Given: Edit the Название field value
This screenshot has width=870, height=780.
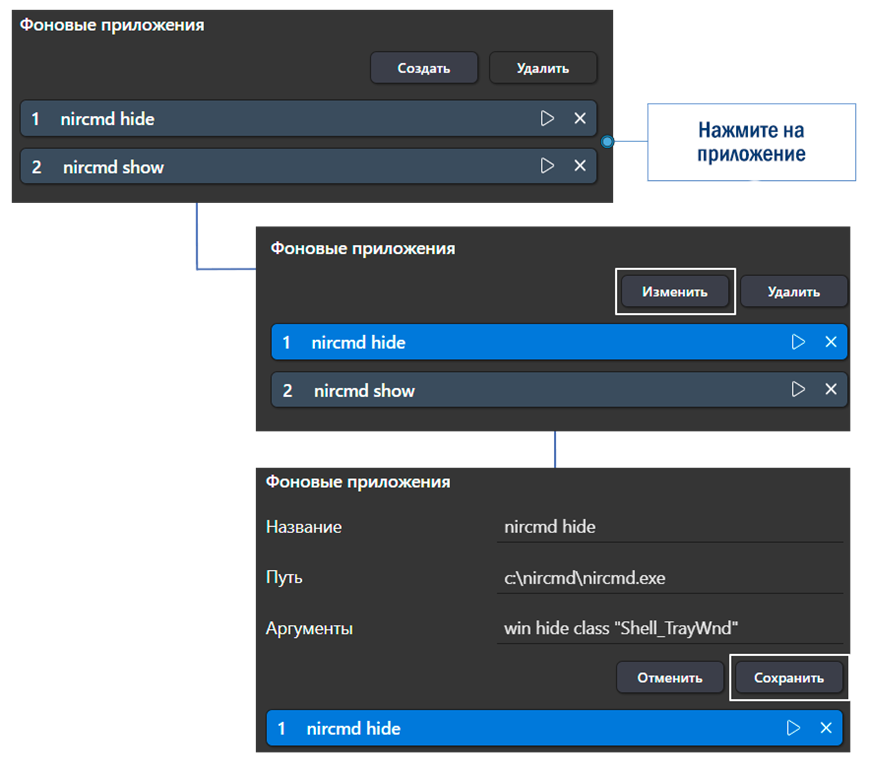Looking at the screenshot, I should [670, 527].
